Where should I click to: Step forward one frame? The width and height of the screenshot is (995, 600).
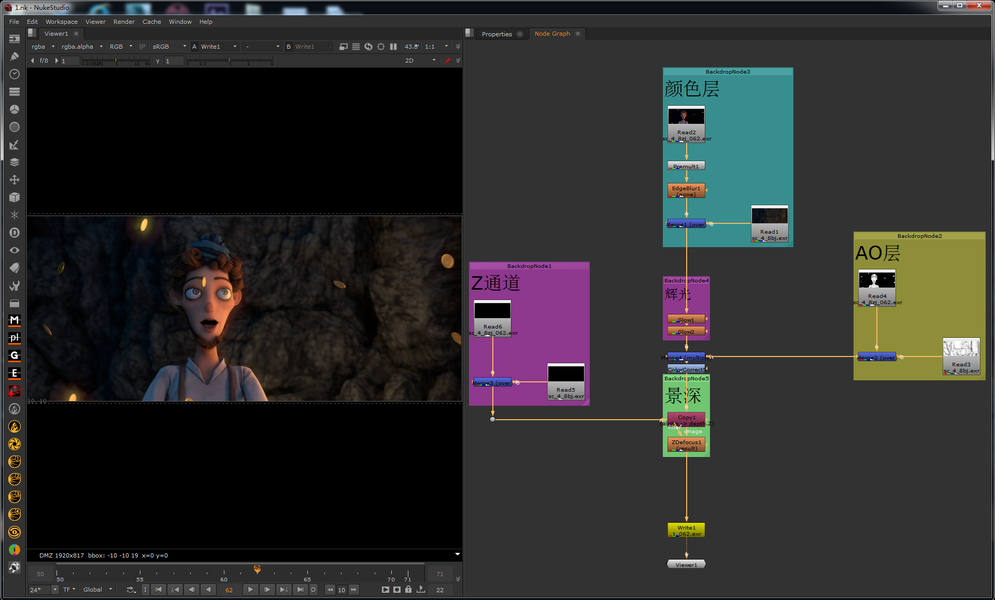(267, 590)
